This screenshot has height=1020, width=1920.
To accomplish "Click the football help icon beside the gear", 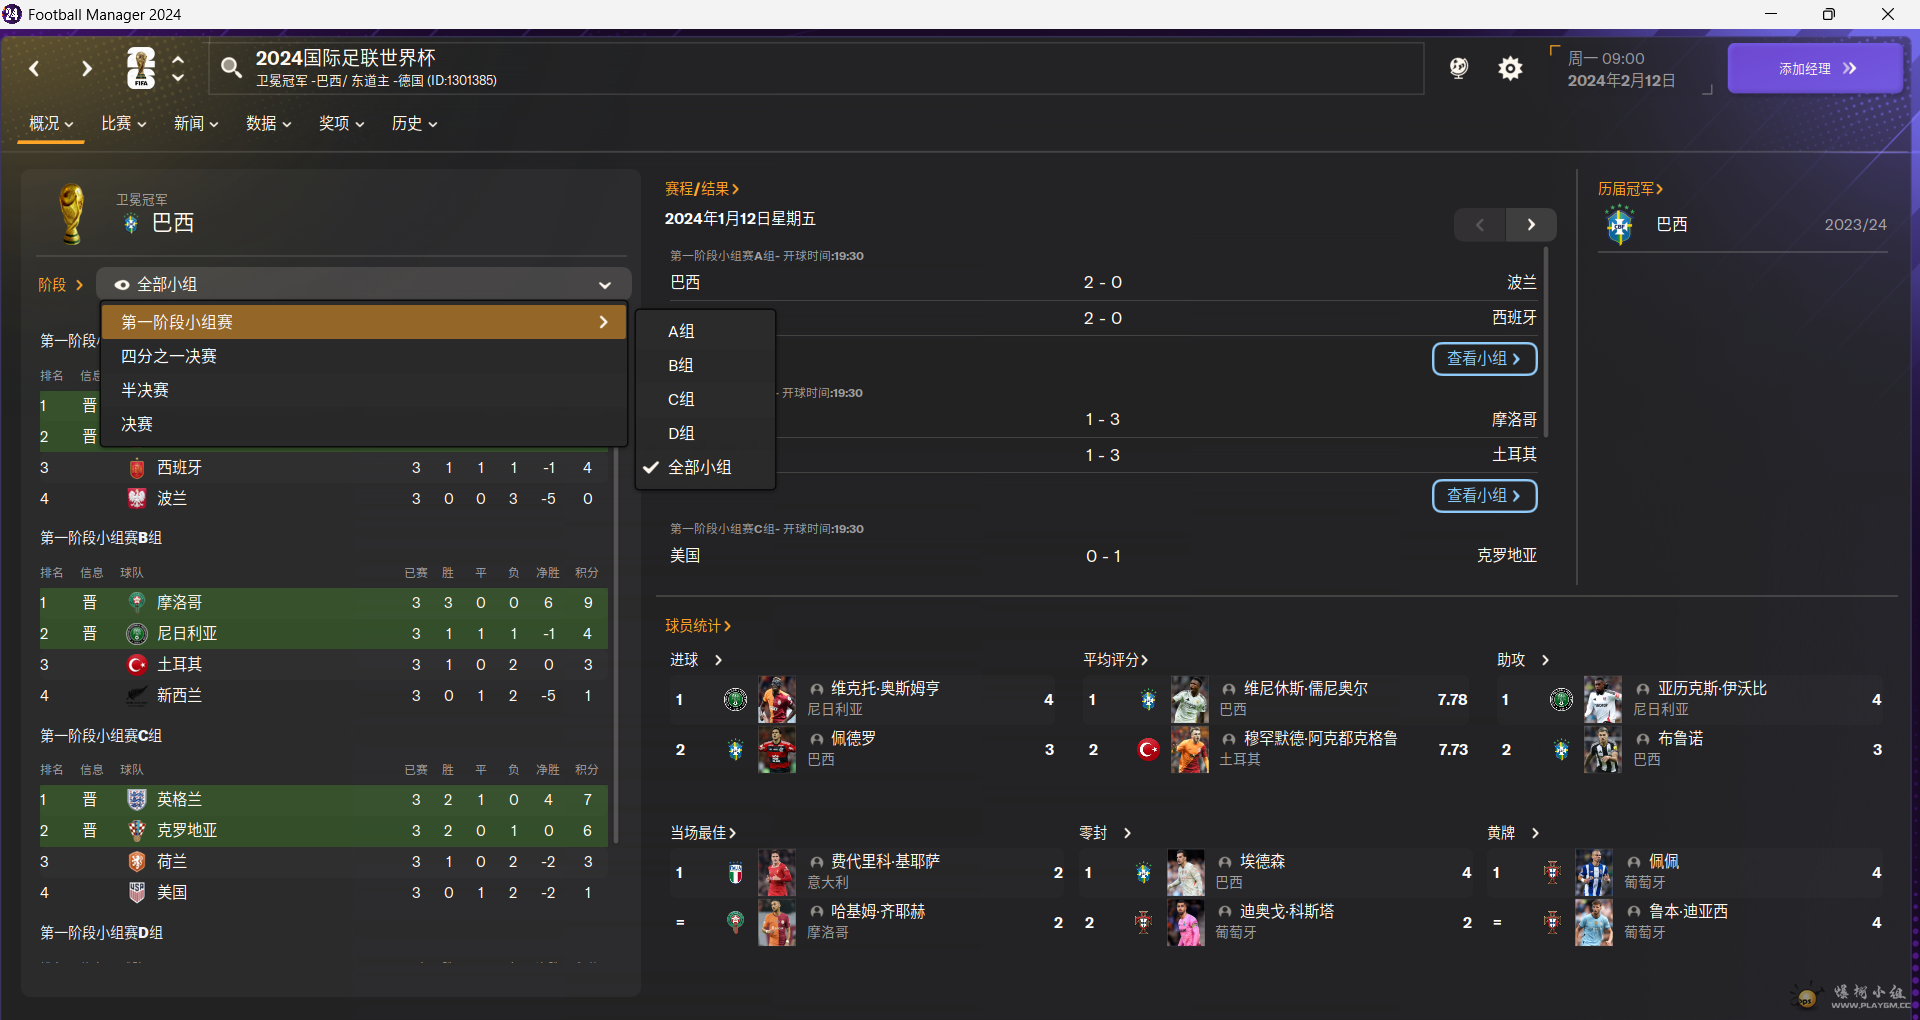I will (x=1459, y=68).
